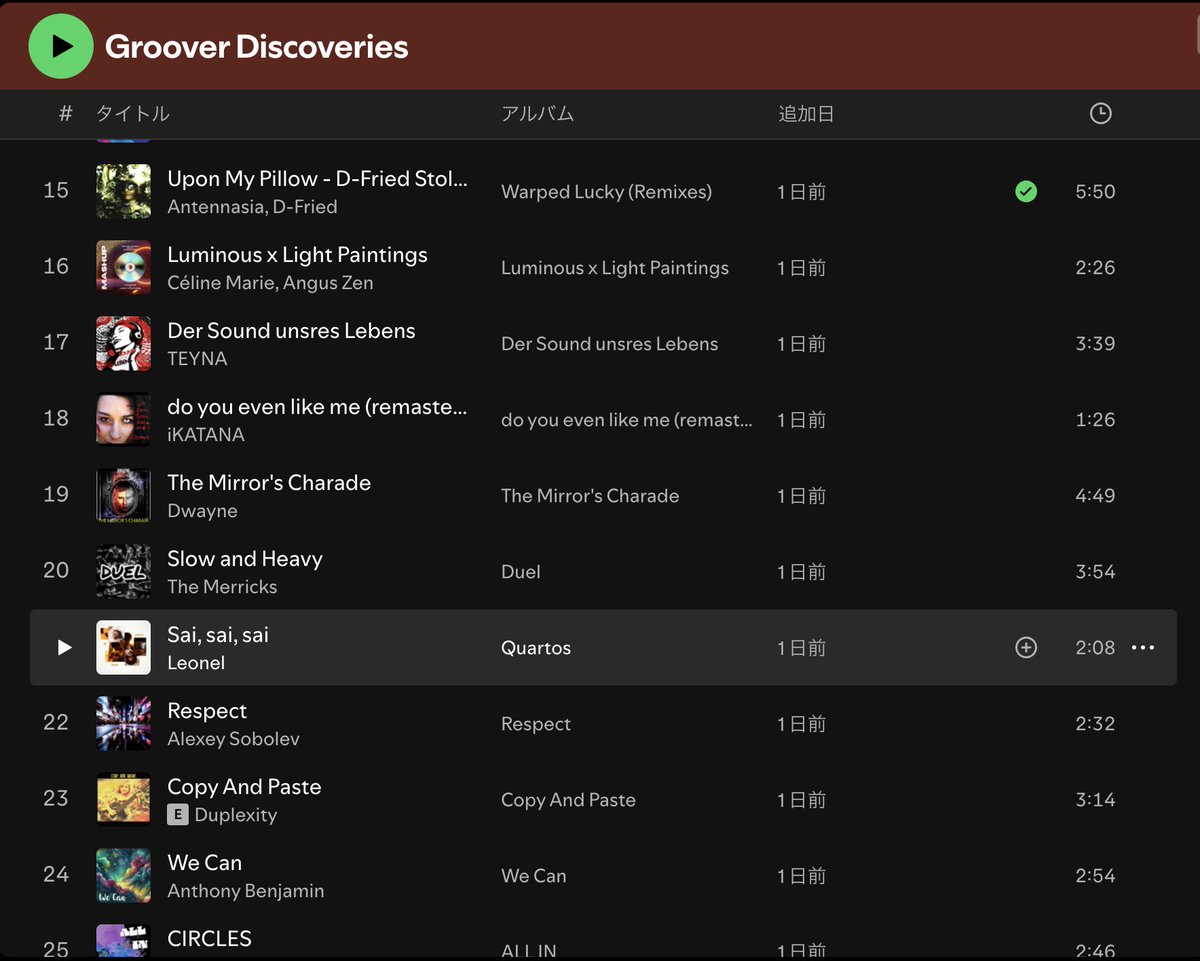Go to do you even like me album
The image size is (1200, 961).
[x=627, y=420]
